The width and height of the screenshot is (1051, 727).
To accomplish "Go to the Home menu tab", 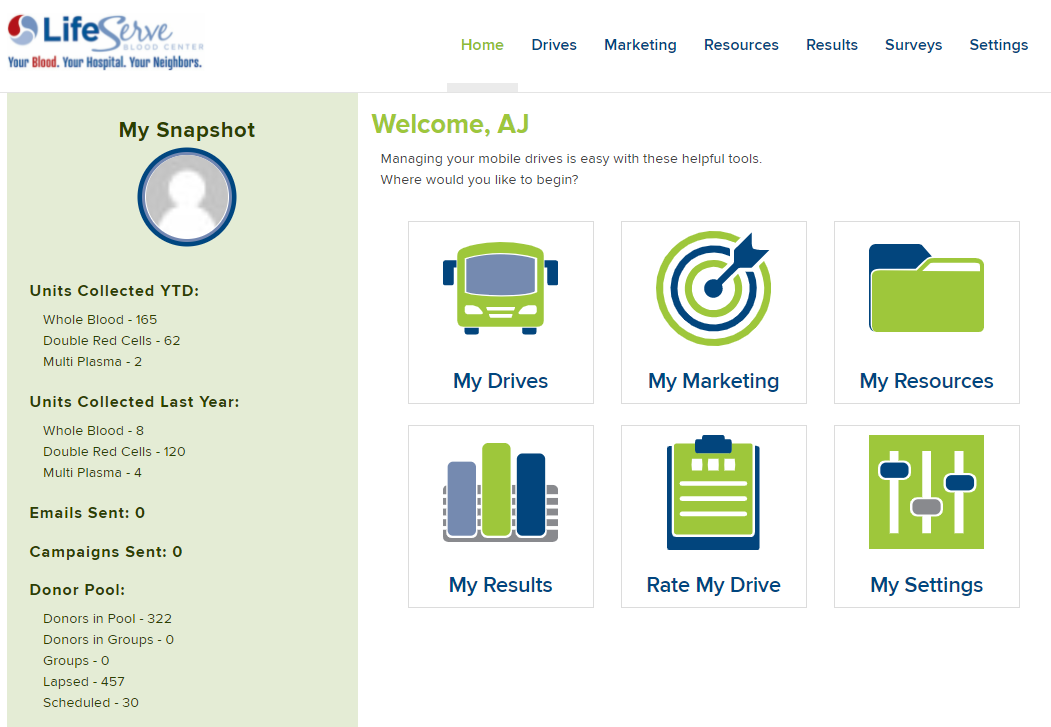I will pos(482,45).
